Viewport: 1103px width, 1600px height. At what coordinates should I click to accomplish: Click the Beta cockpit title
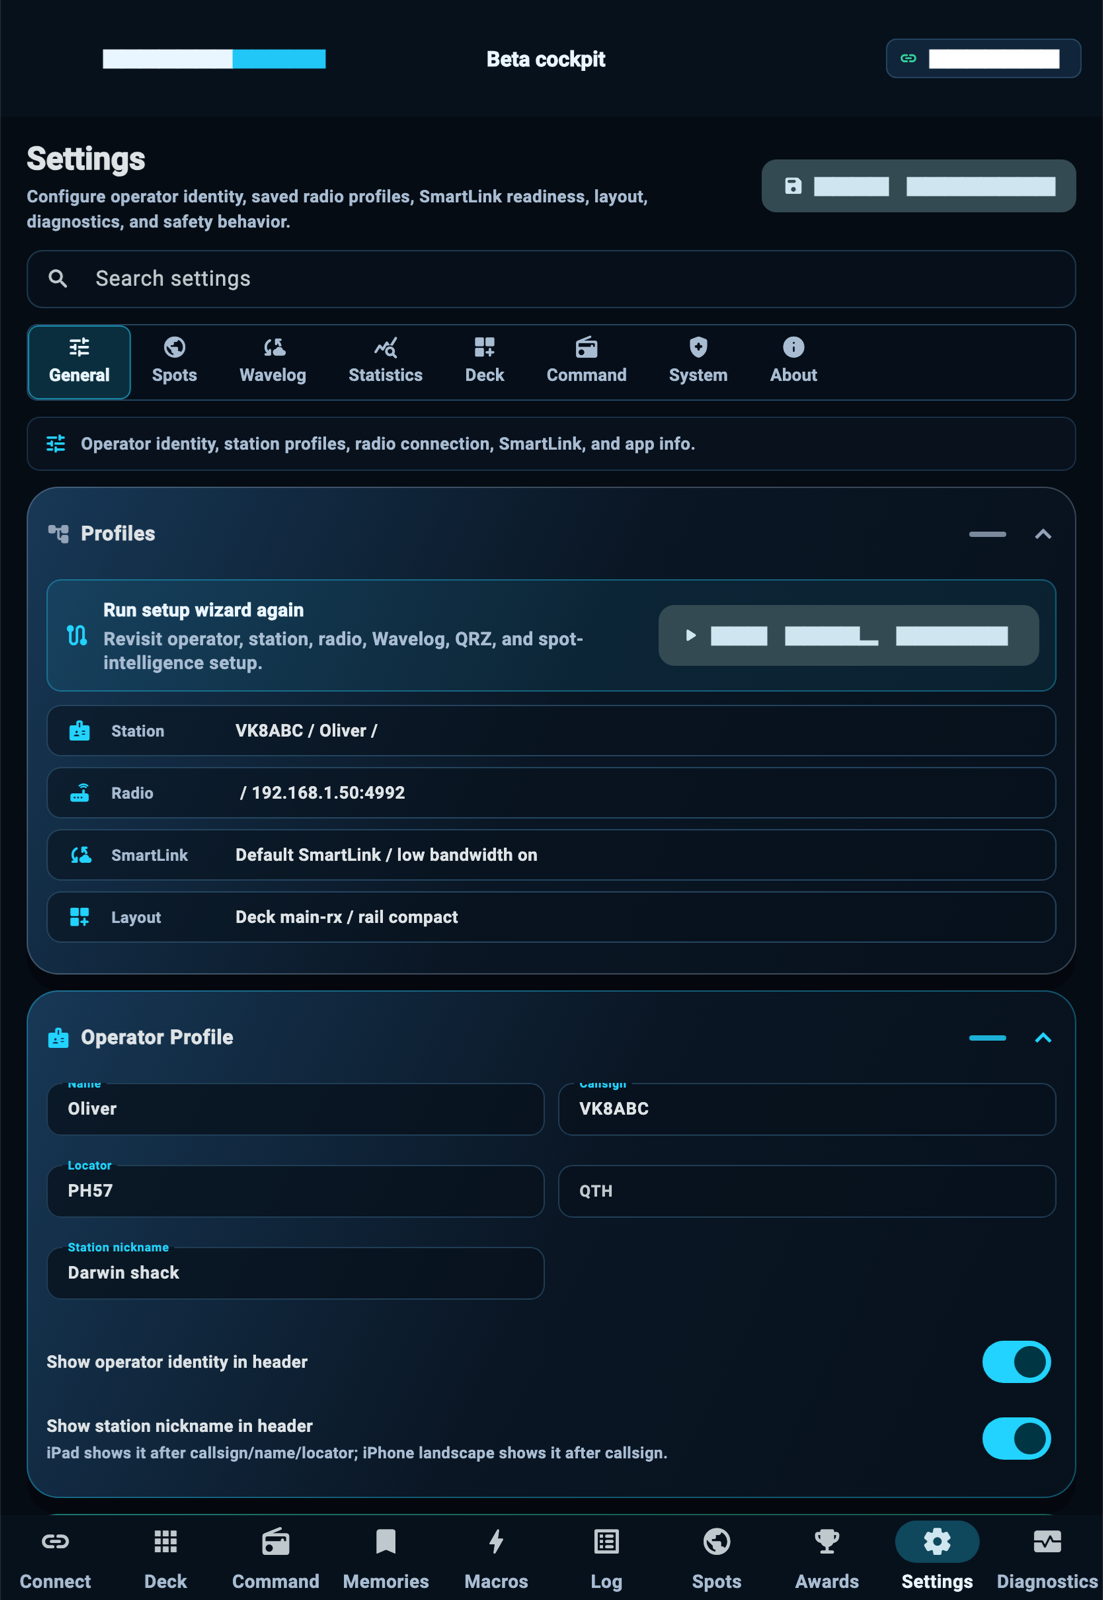pyautogui.click(x=546, y=59)
